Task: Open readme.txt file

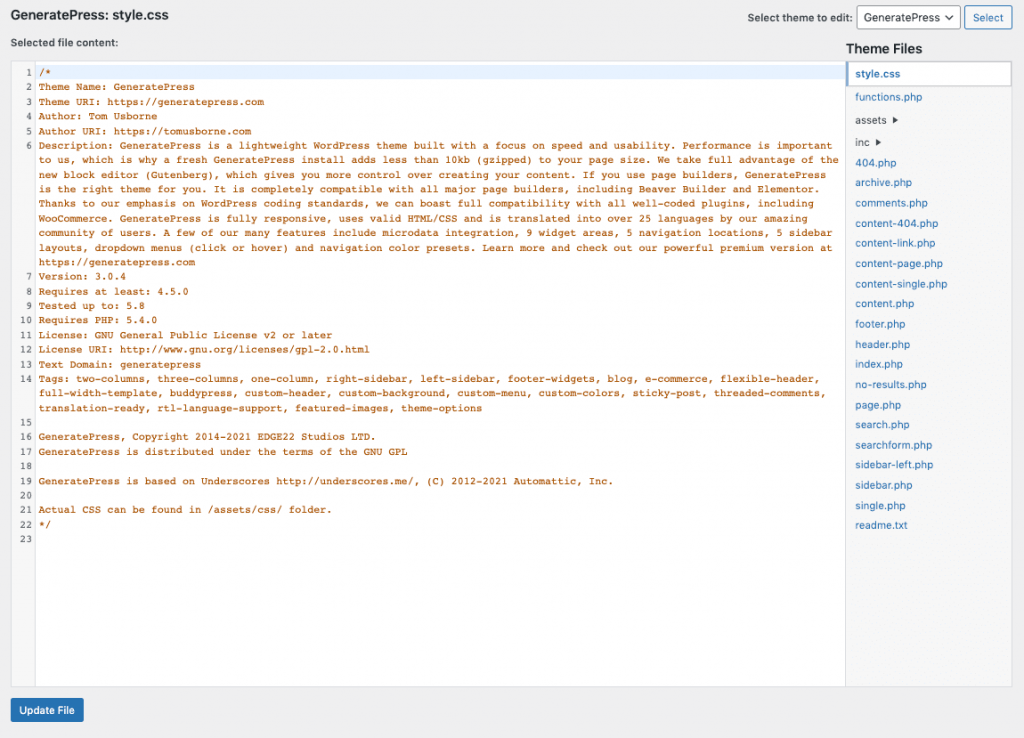Action: [881, 525]
